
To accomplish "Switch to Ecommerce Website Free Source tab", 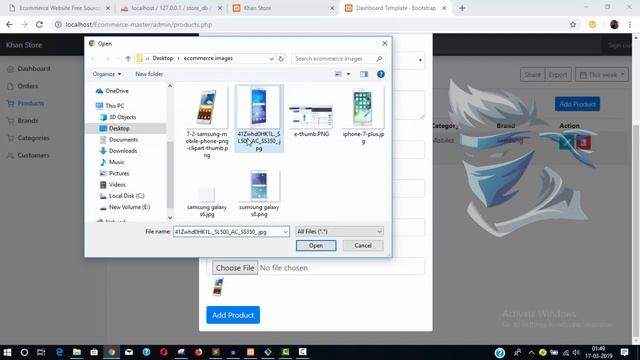I will pos(60,8).
